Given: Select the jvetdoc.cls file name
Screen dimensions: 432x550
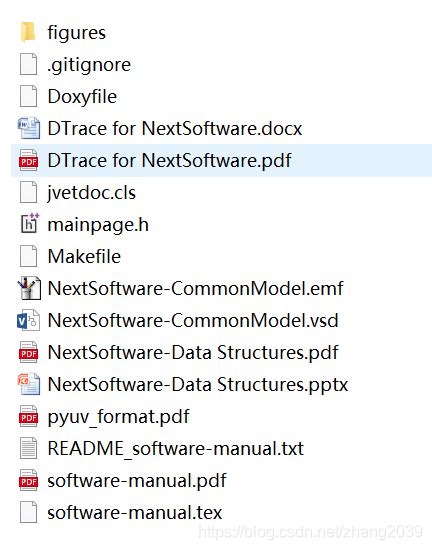Looking at the screenshot, I should tap(92, 193).
